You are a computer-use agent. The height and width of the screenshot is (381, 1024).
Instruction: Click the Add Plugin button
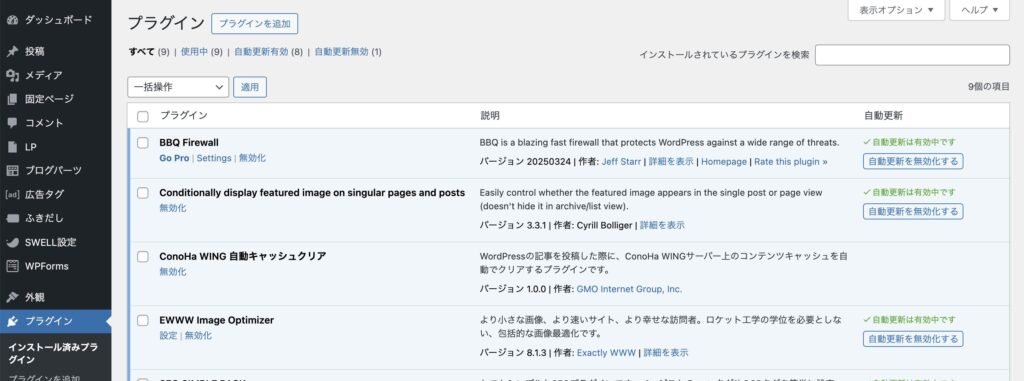[255, 24]
